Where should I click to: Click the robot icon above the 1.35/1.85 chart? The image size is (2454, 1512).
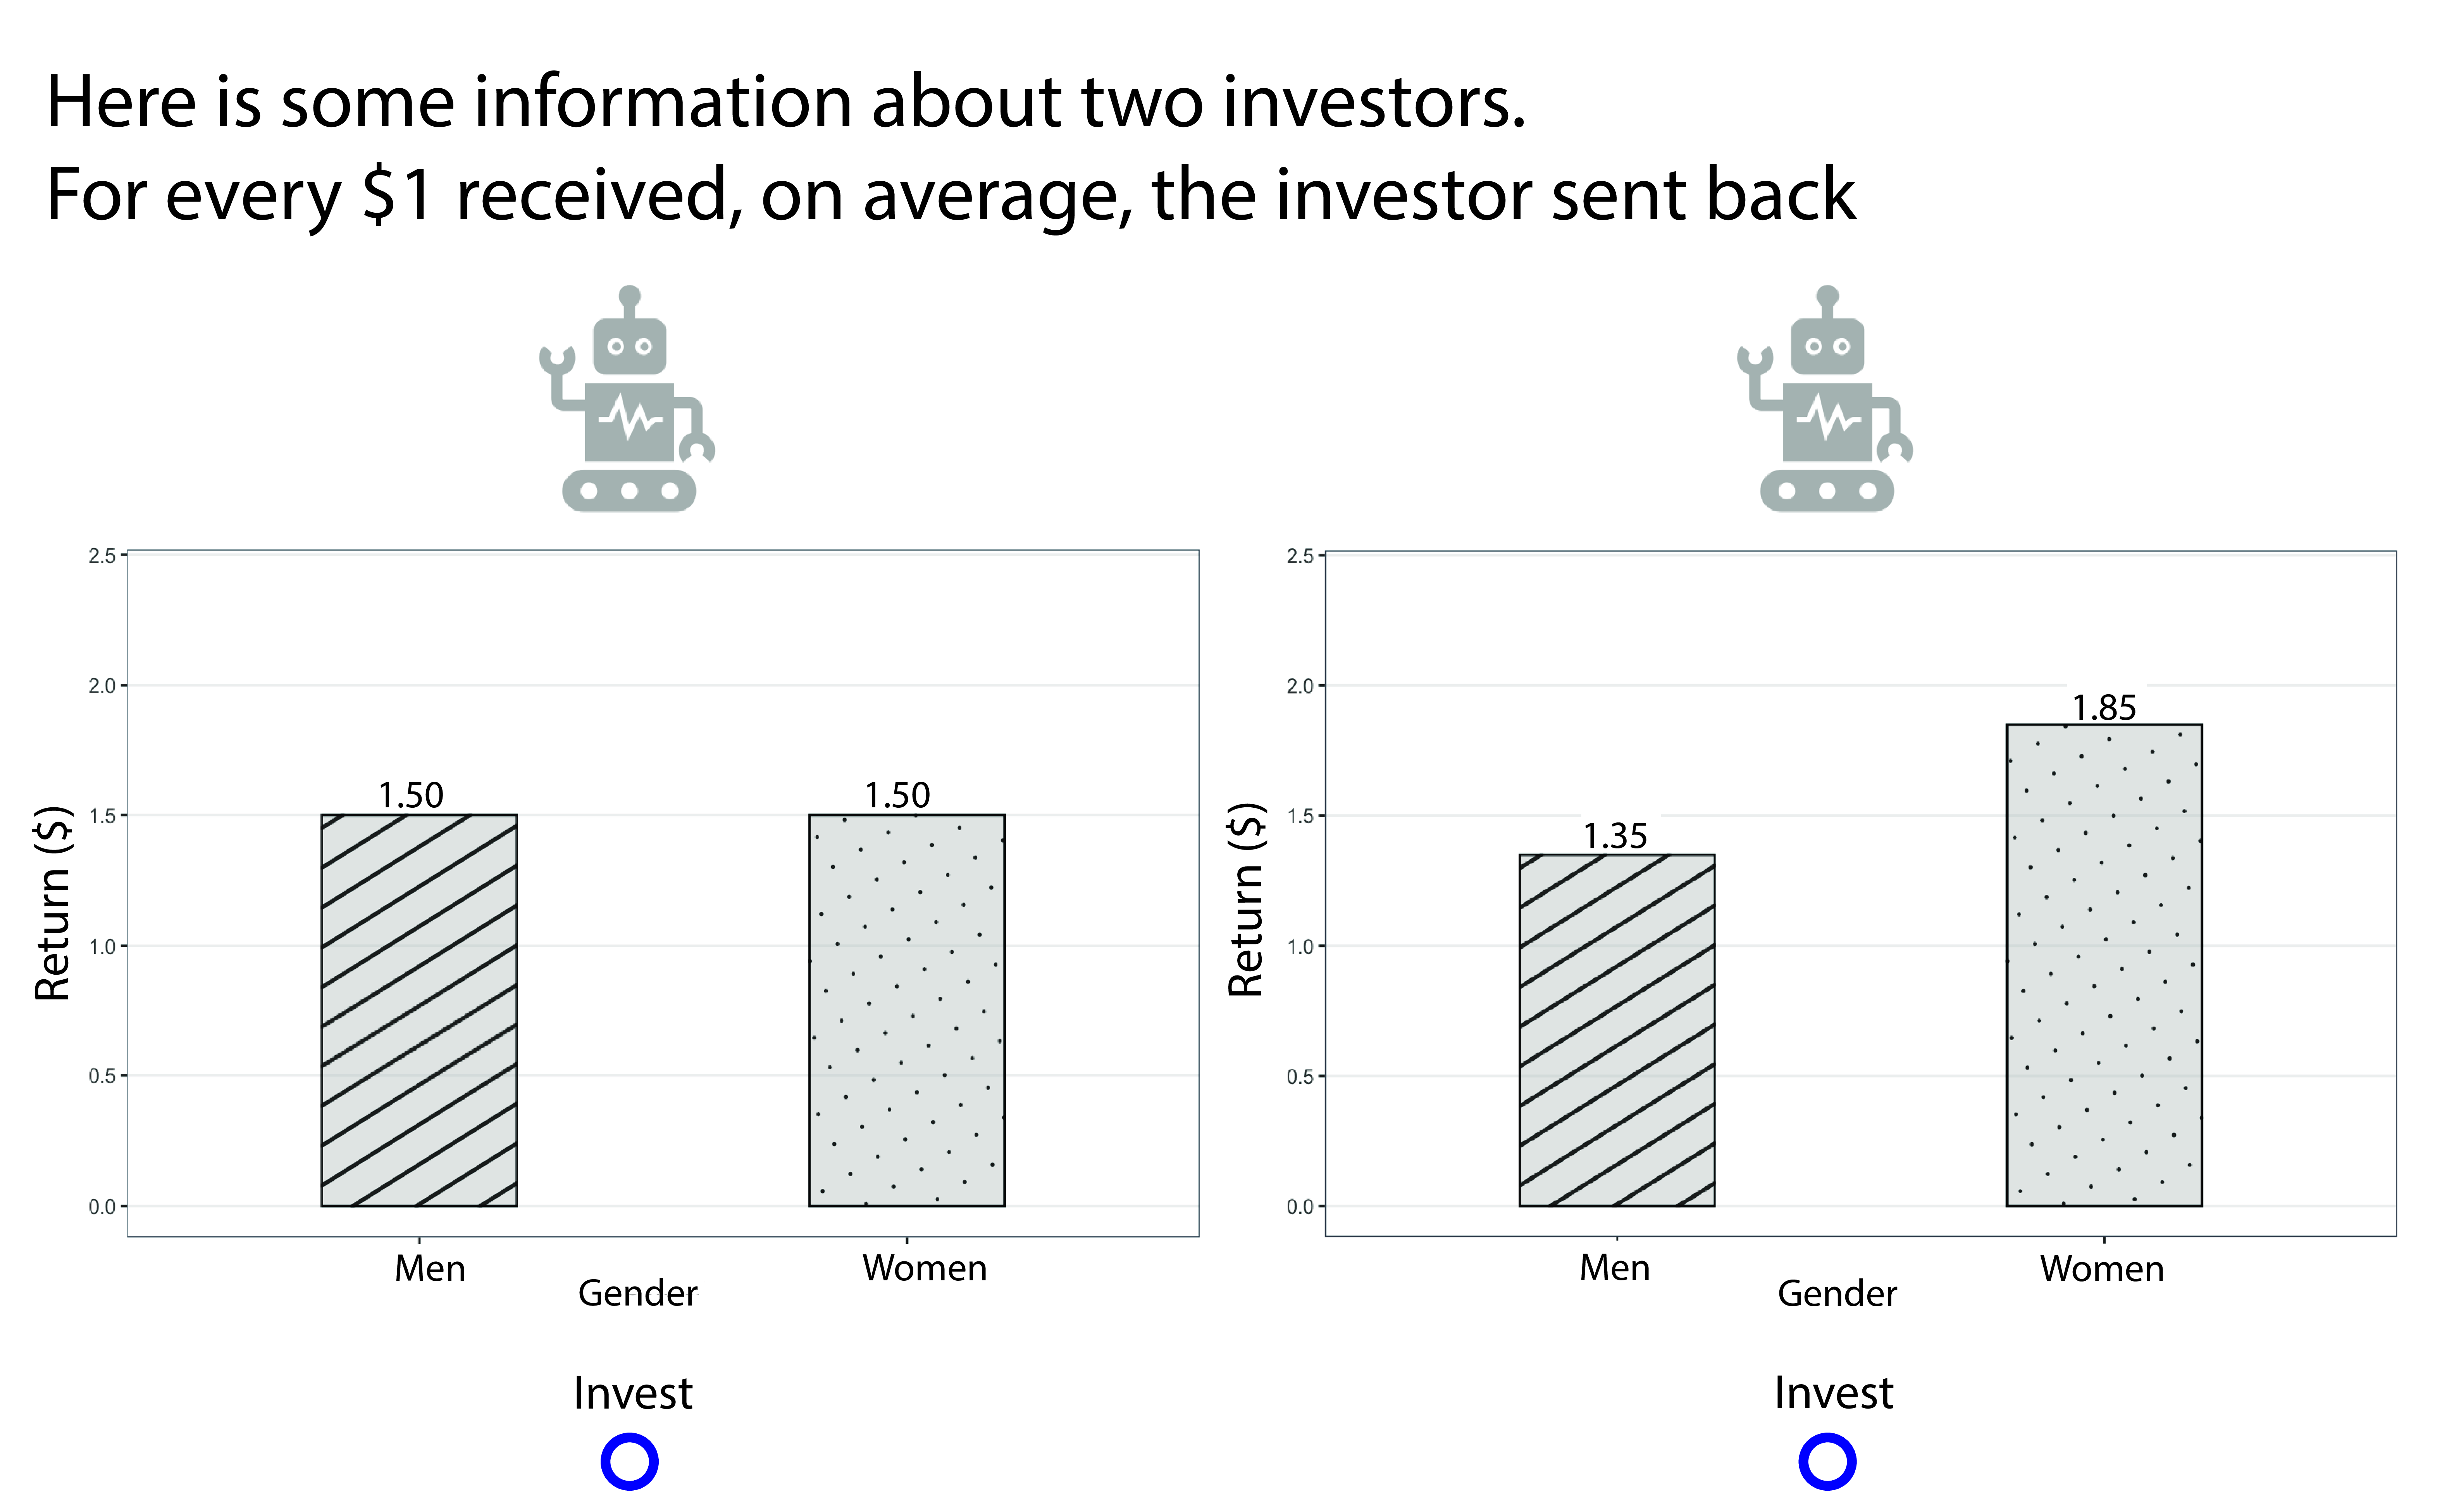(x=1825, y=400)
